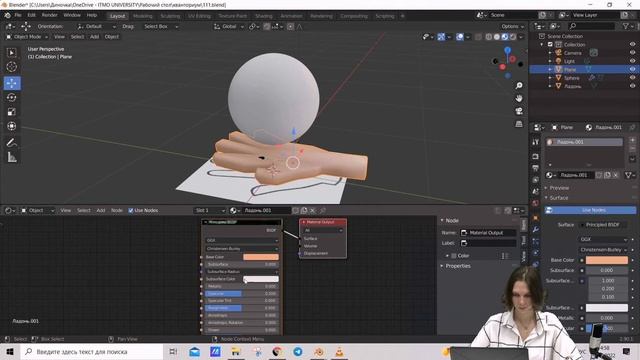Viewport: 640px width, 360px height.
Task: Open the Drag Select Box dropdown
Action: pyautogui.click(x=161, y=27)
